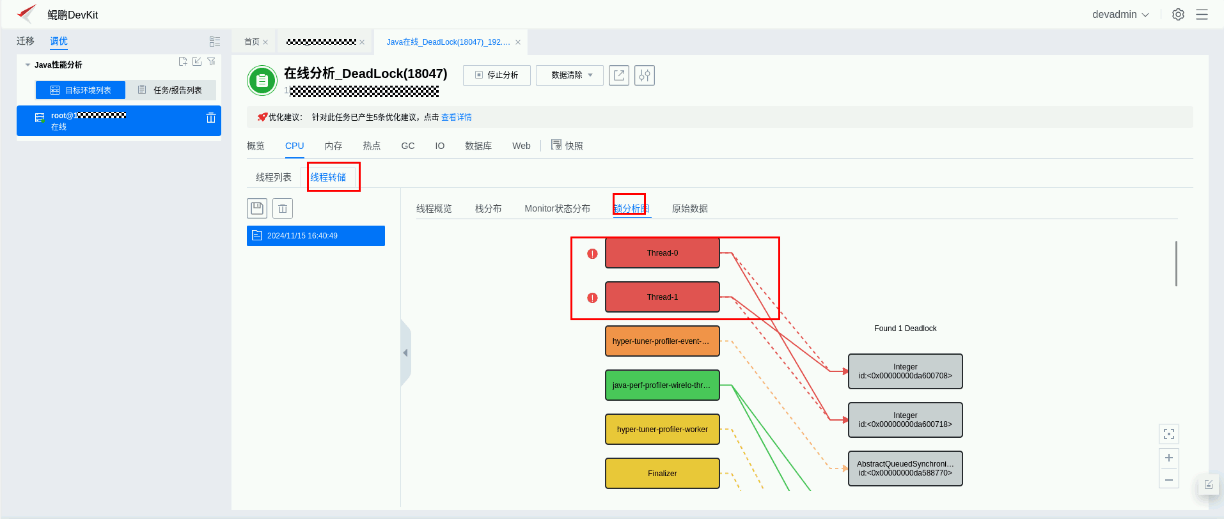Open the 快照 snapshot tab

click(x=567, y=145)
